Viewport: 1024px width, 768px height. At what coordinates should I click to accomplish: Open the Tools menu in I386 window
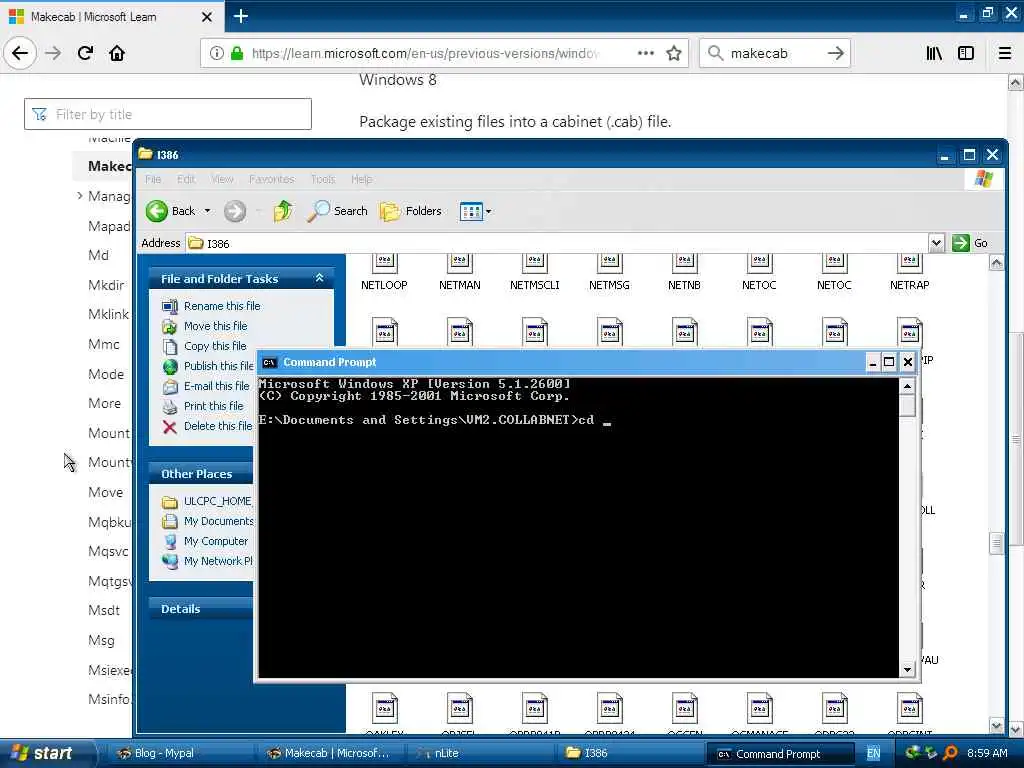coord(323,179)
